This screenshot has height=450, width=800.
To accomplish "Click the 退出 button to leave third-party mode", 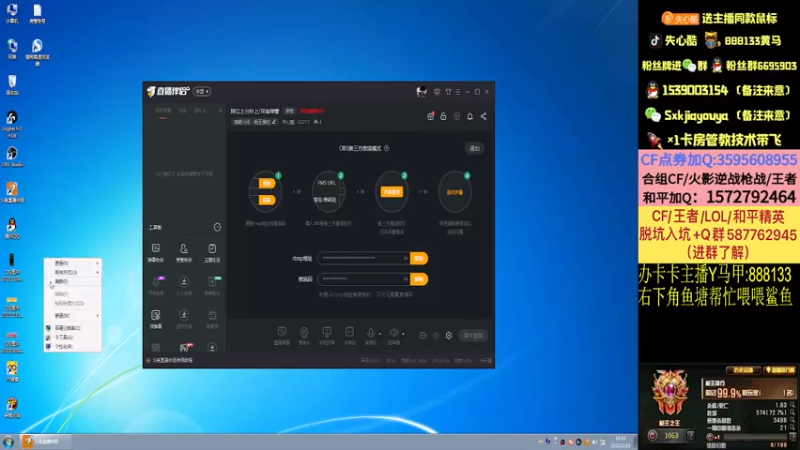I will [474, 148].
